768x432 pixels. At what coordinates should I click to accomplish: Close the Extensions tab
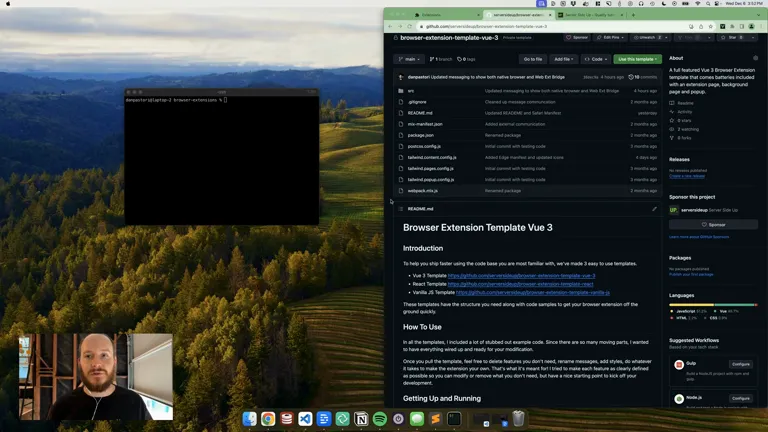click(478, 15)
